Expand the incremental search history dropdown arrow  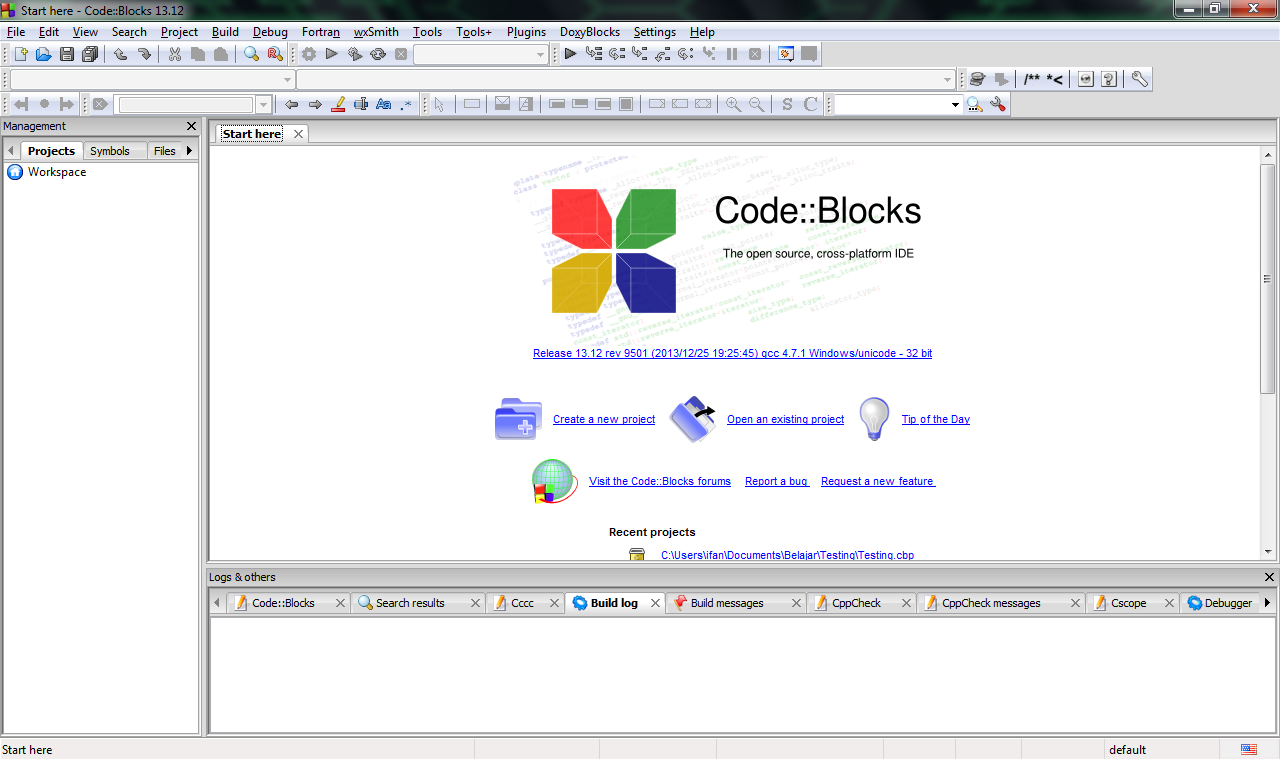(x=264, y=104)
